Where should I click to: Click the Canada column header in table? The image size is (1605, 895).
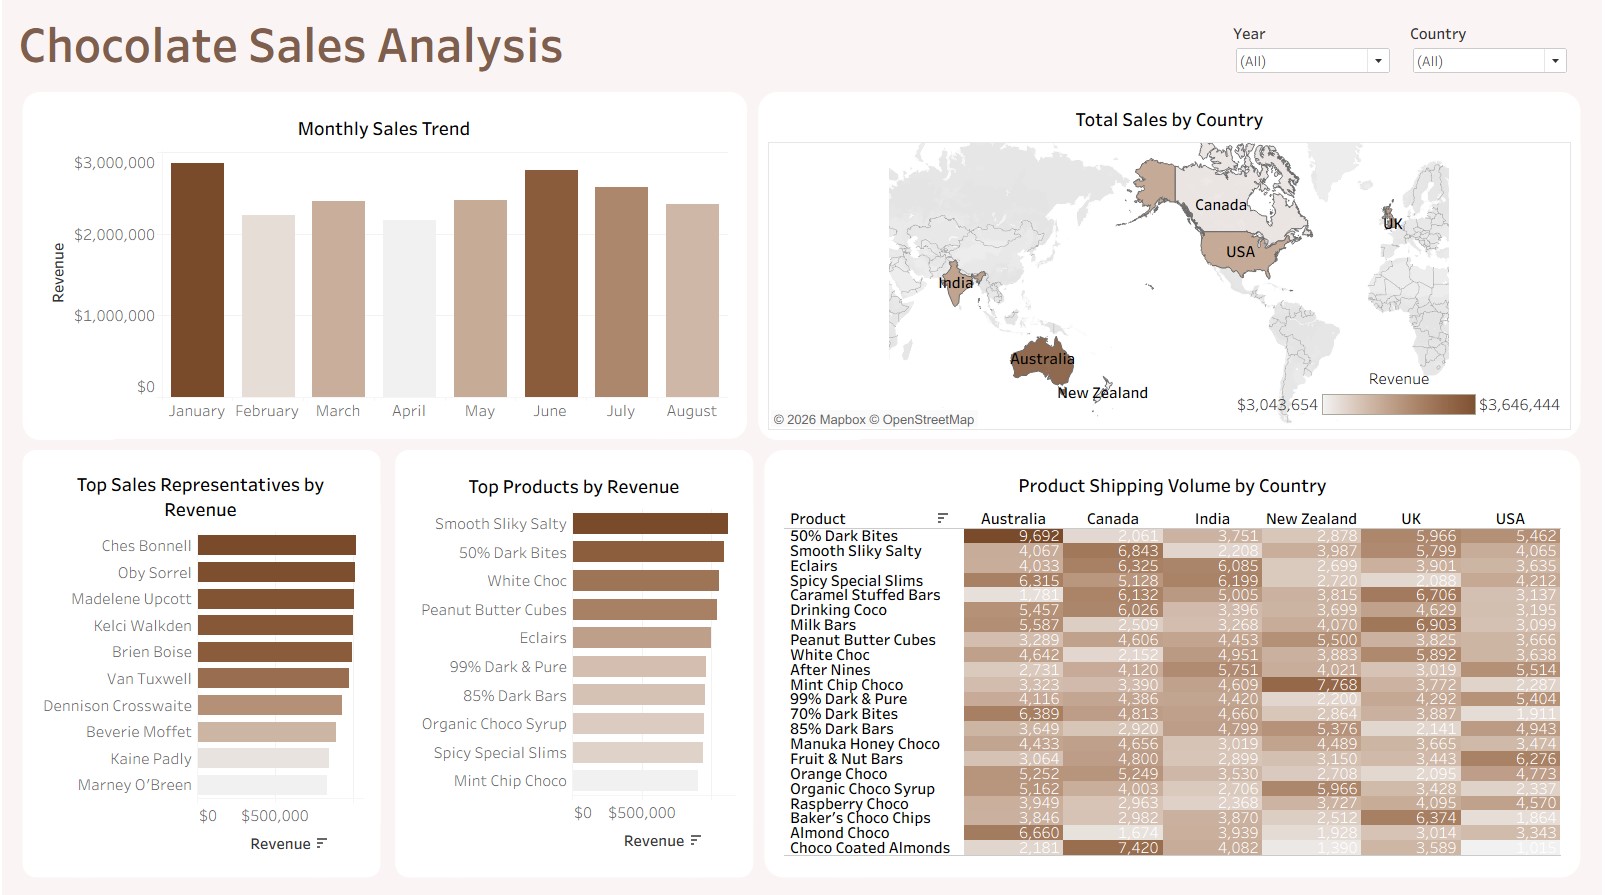tap(1112, 519)
